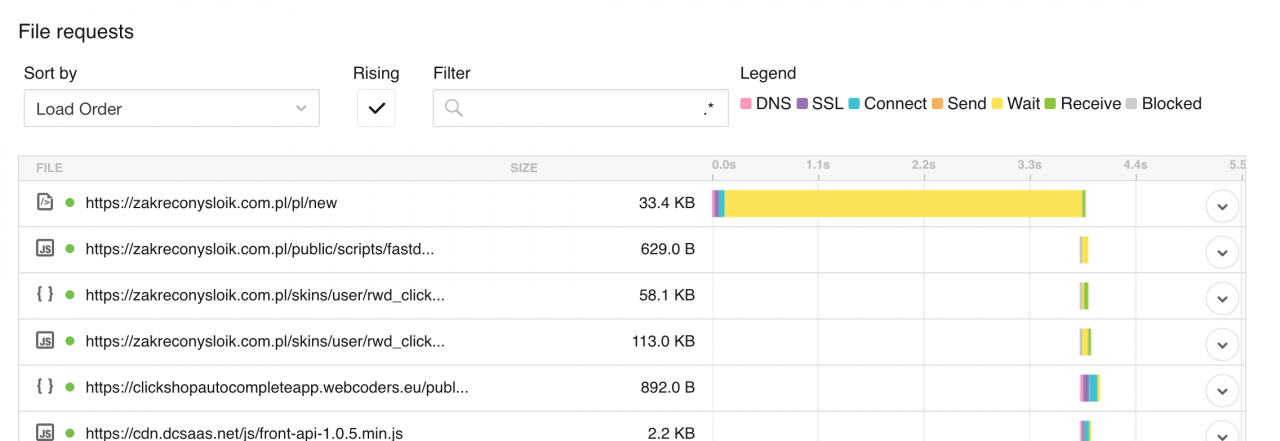Click the JS icon for the rwd_click script, 113.0 KB
Screen dimensions: 1280x441
[44, 341]
